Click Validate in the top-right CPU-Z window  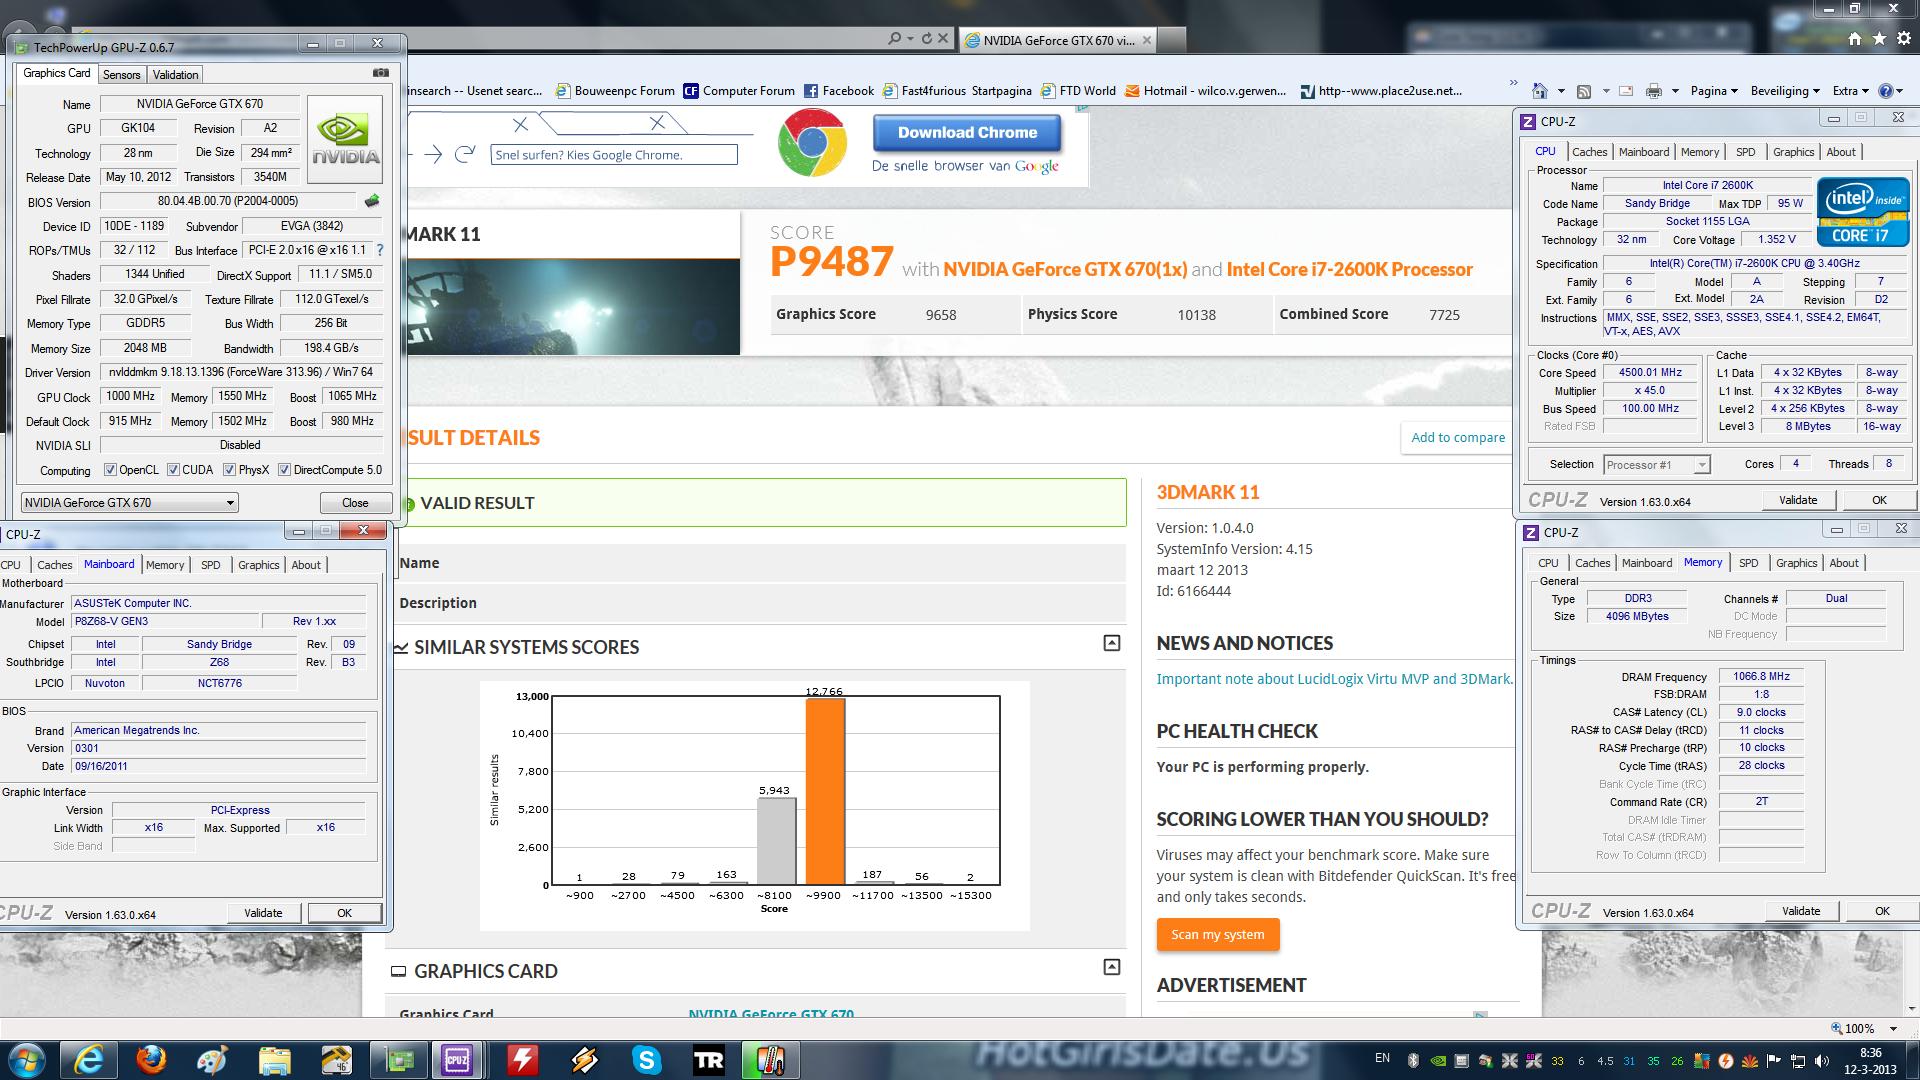point(1798,500)
